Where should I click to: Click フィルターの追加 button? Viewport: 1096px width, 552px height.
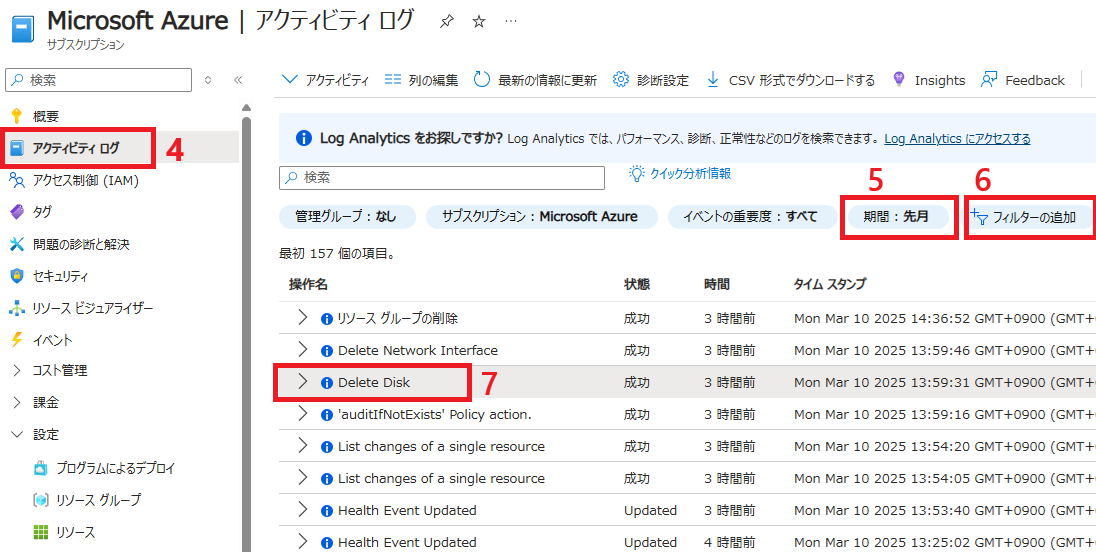point(1029,217)
